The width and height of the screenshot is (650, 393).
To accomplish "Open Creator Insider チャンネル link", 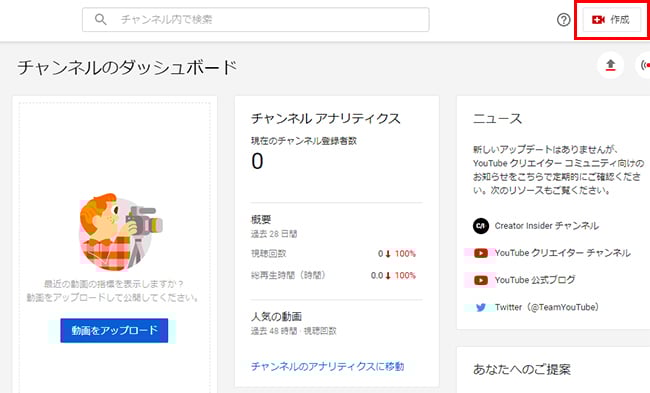I will (x=546, y=226).
